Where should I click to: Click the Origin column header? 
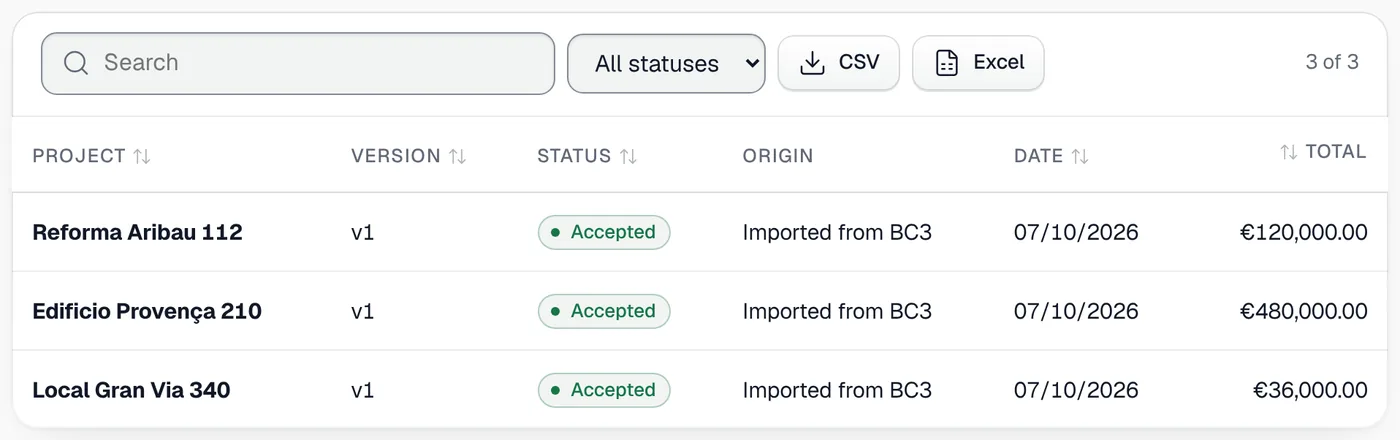tap(778, 156)
